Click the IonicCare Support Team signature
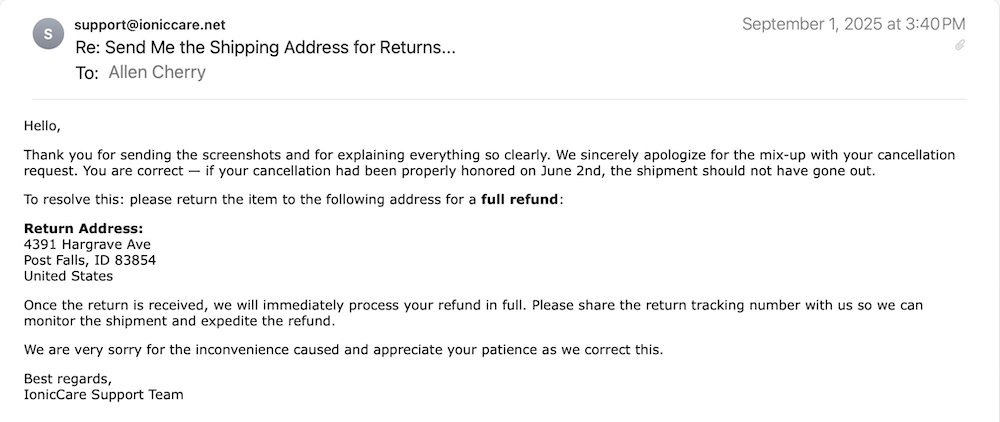The image size is (1000, 422). pyautogui.click(x=104, y=394)
